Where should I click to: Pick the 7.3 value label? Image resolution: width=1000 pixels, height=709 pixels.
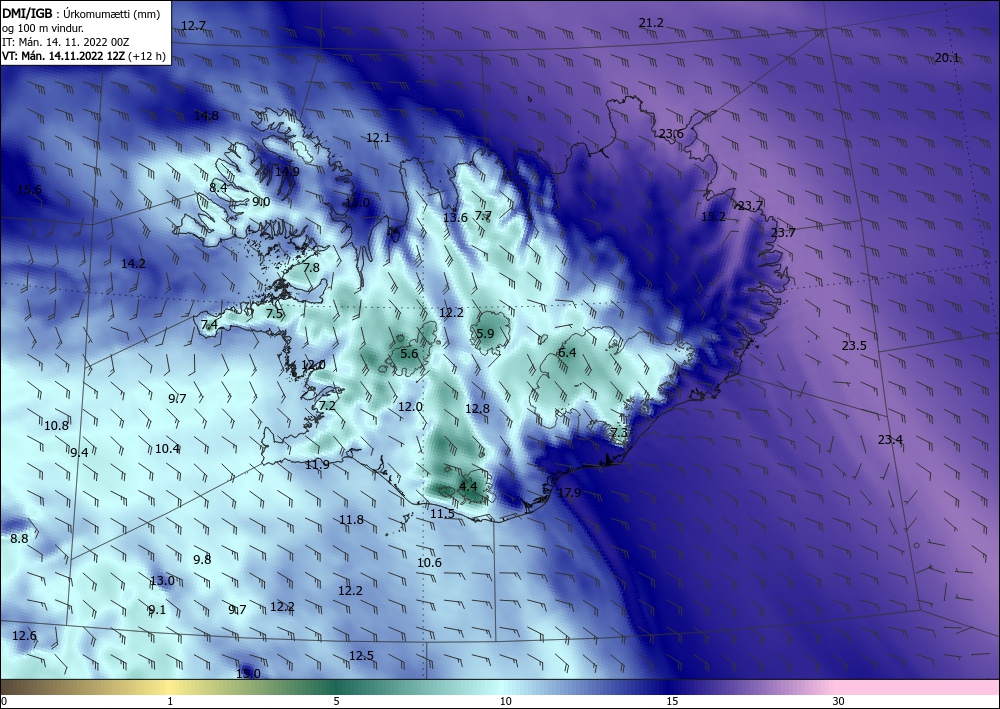pos(619,433)
